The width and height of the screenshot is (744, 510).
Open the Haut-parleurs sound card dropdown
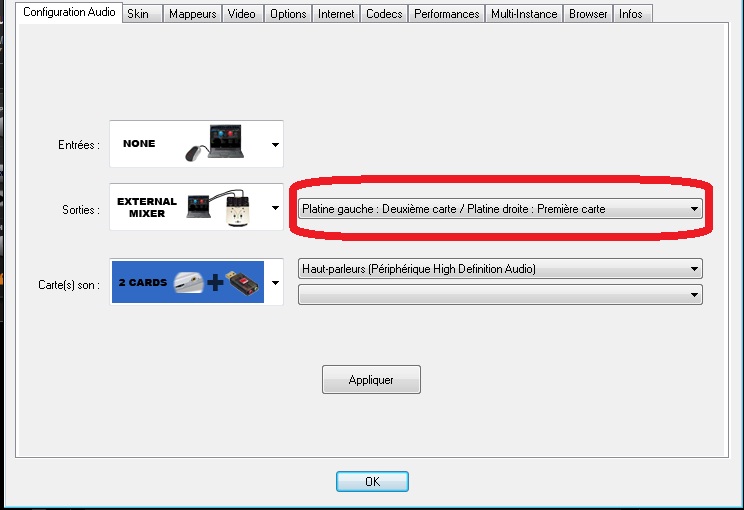point(500,269)
